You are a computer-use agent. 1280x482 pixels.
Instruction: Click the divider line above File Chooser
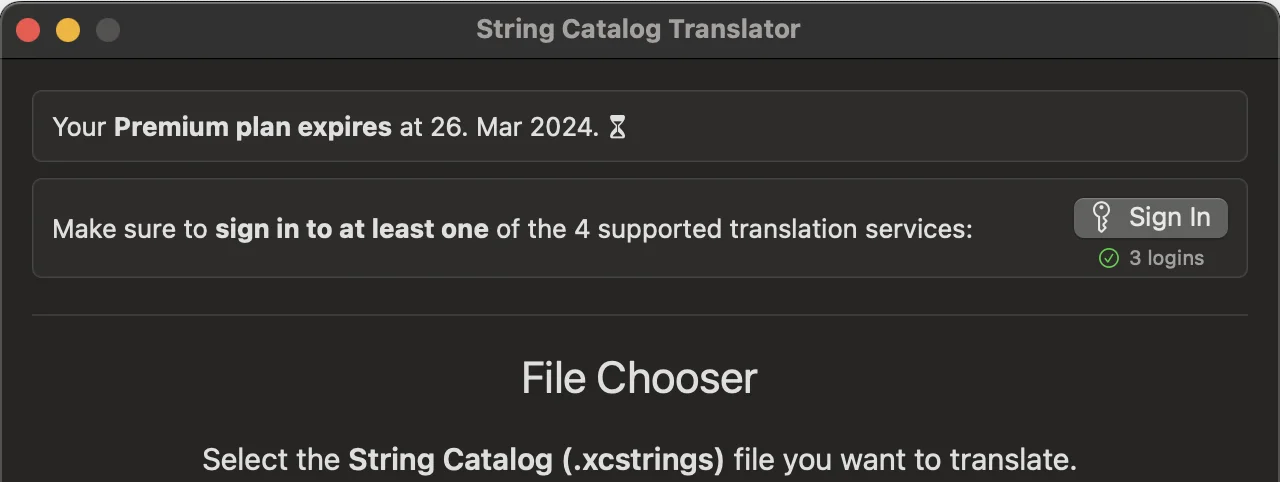click(640, 315)
